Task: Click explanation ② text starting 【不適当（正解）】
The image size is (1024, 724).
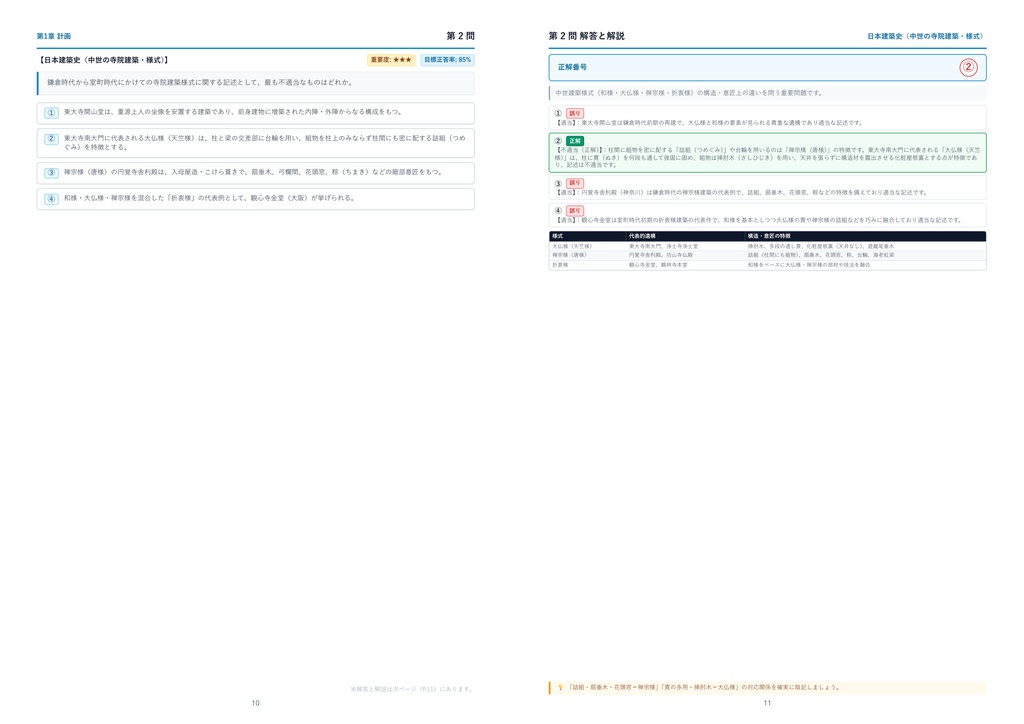Action: click(x=767, y=157)
